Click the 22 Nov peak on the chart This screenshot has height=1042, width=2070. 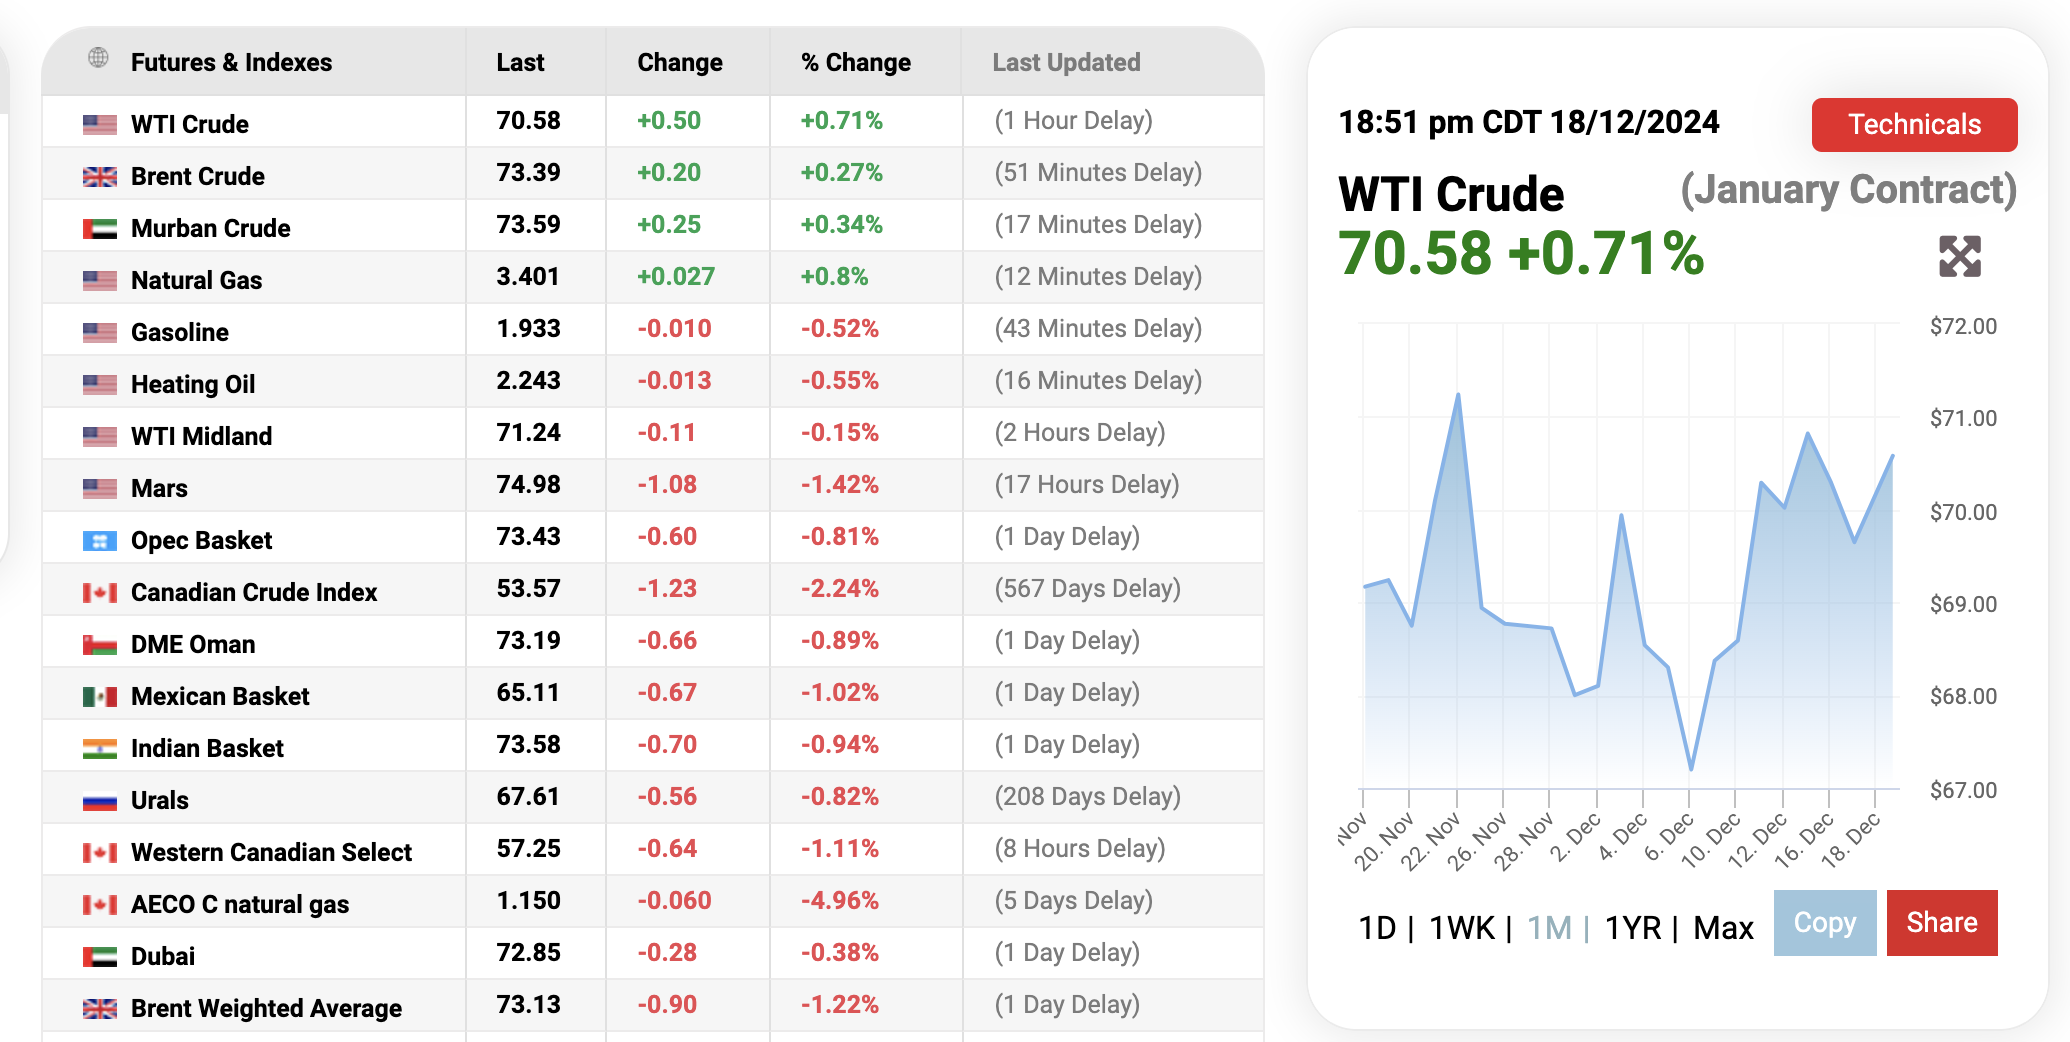pos(1458,395)
